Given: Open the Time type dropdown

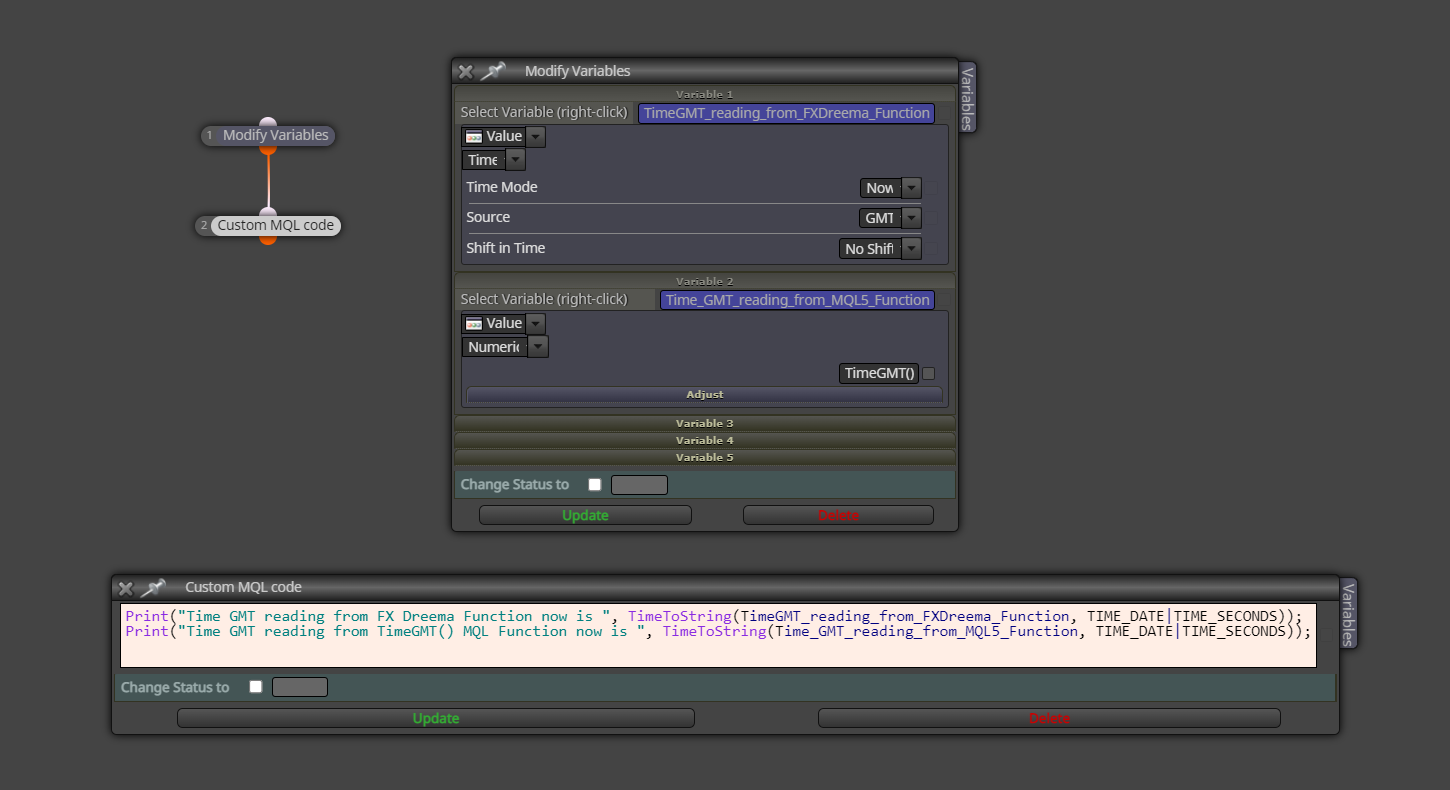Looking at the screenshot, I should click(515, 160).
